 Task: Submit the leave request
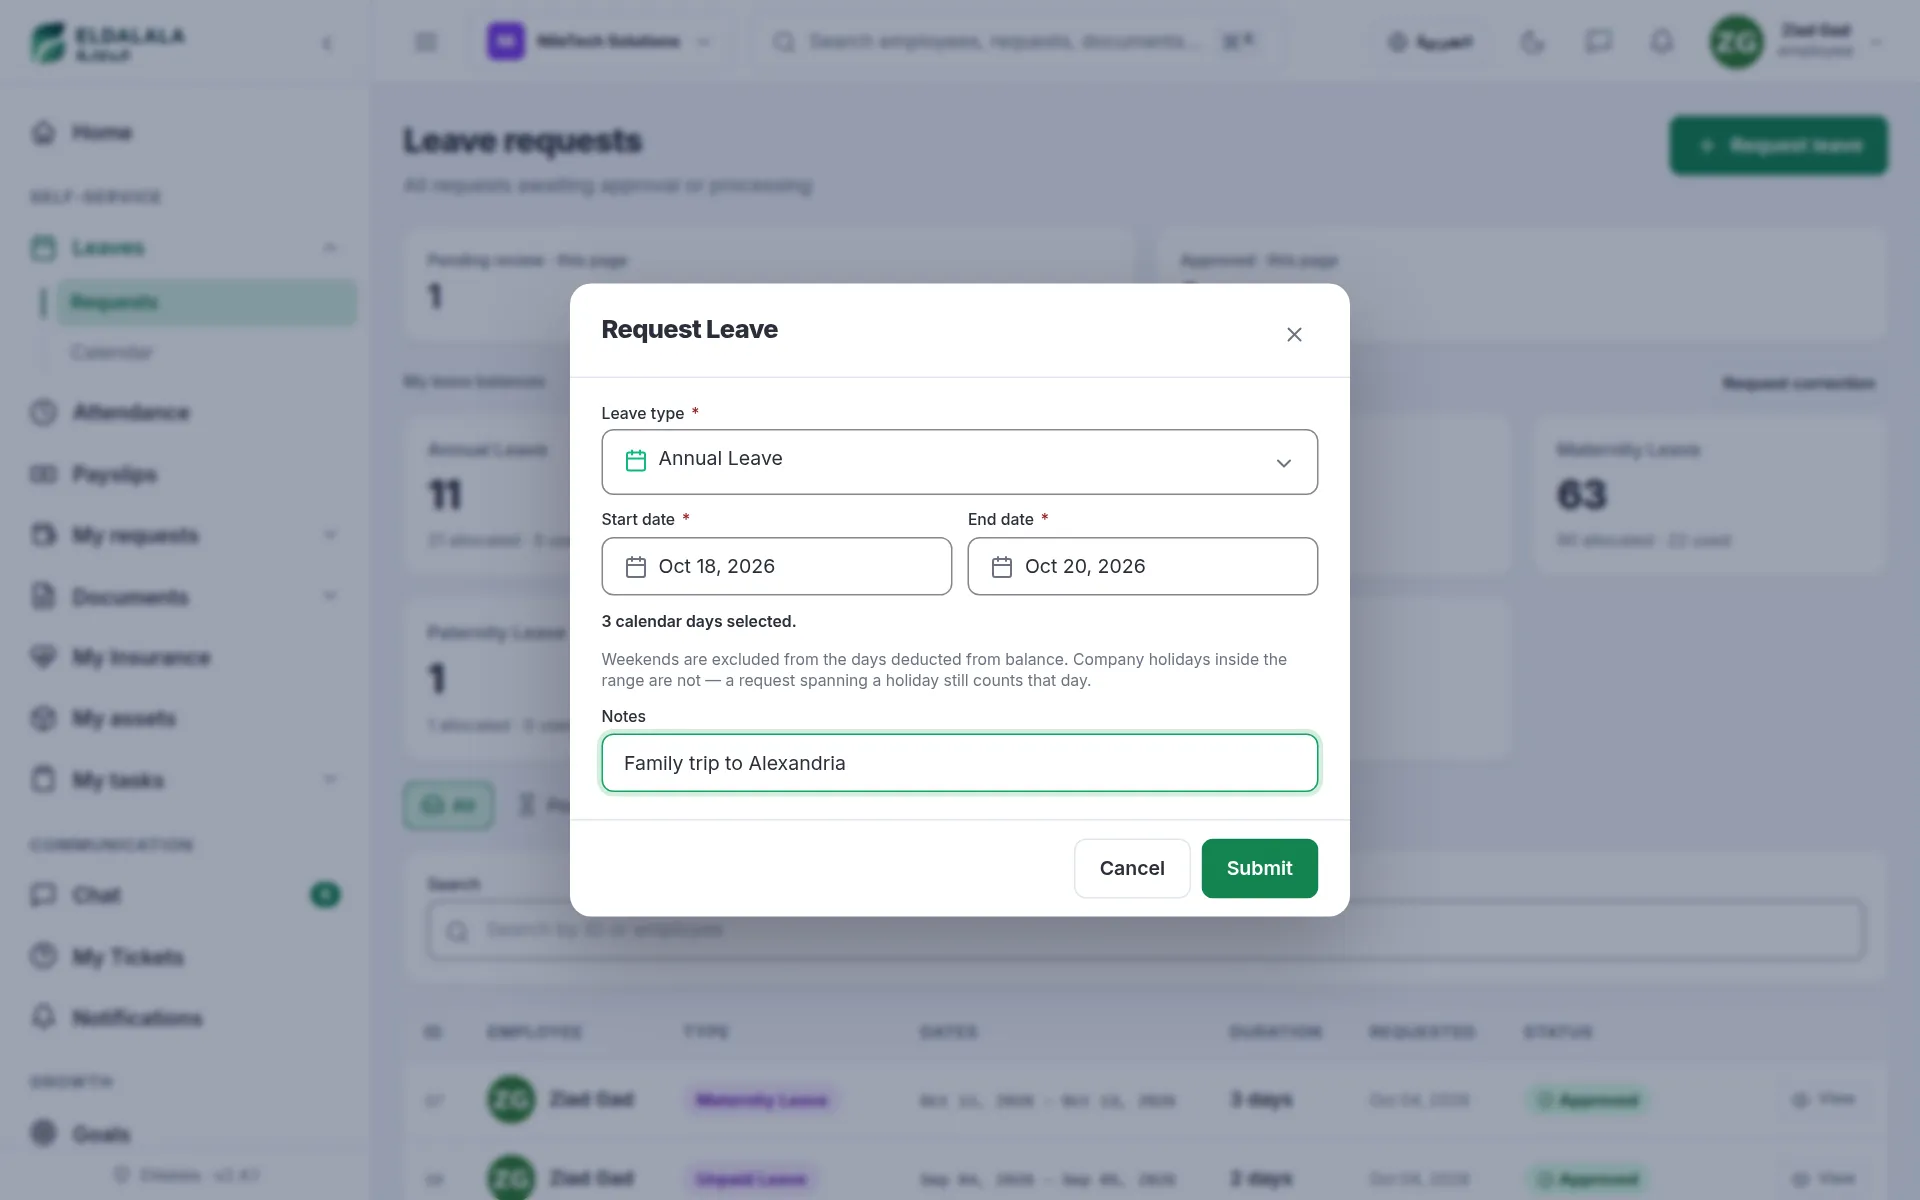(1259, 868)
